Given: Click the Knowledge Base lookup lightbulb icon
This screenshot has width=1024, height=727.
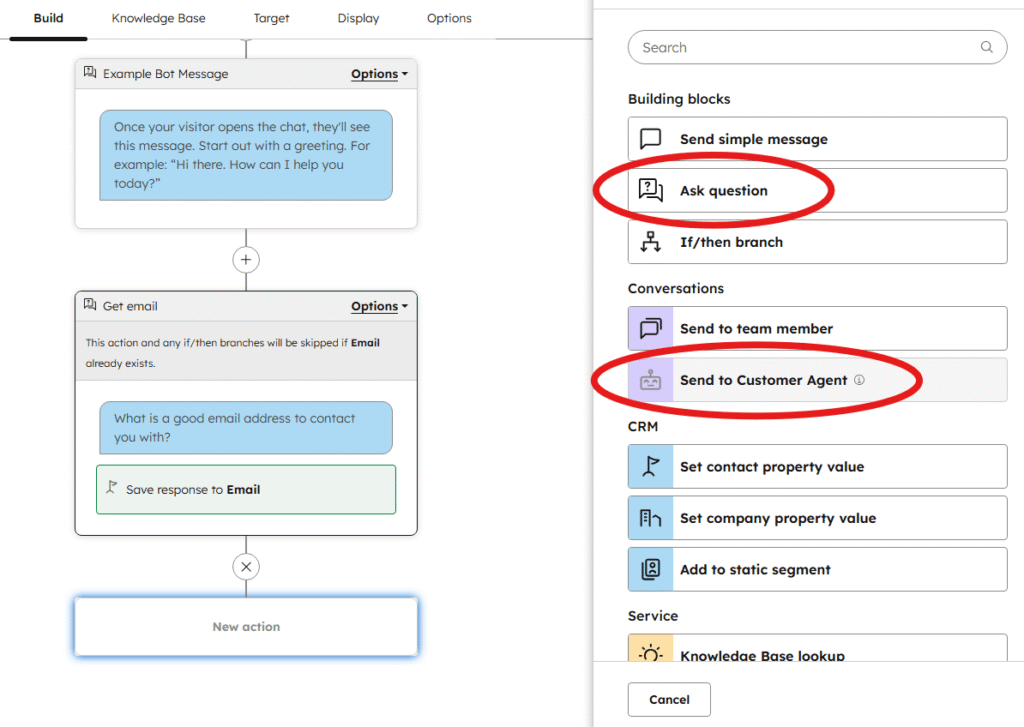Looking at the screenshot, I should tap(651, 654).
